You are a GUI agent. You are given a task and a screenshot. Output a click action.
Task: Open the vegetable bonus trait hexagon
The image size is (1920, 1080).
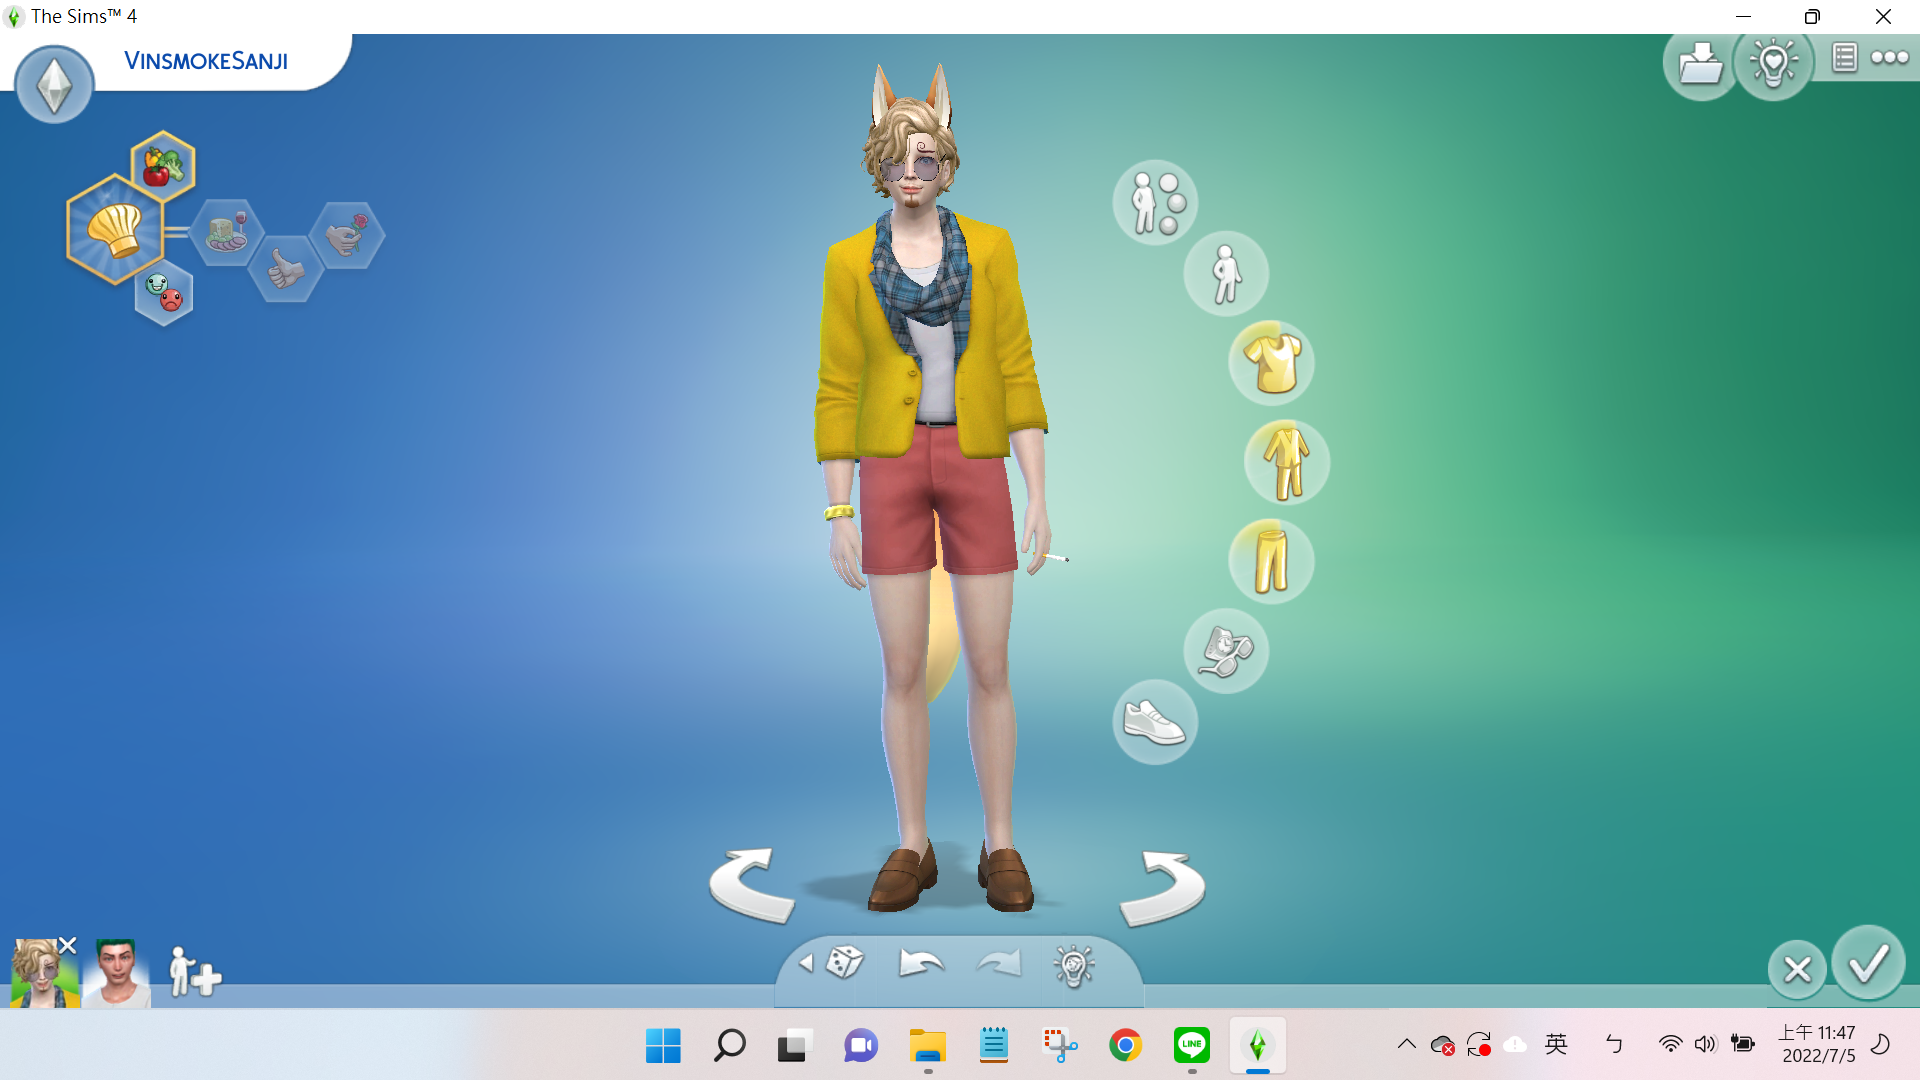[x=163, y=165]
